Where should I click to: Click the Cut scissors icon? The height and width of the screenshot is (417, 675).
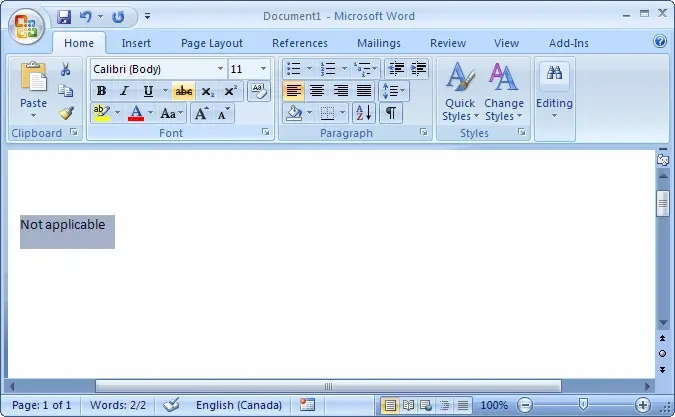(66, 69)
